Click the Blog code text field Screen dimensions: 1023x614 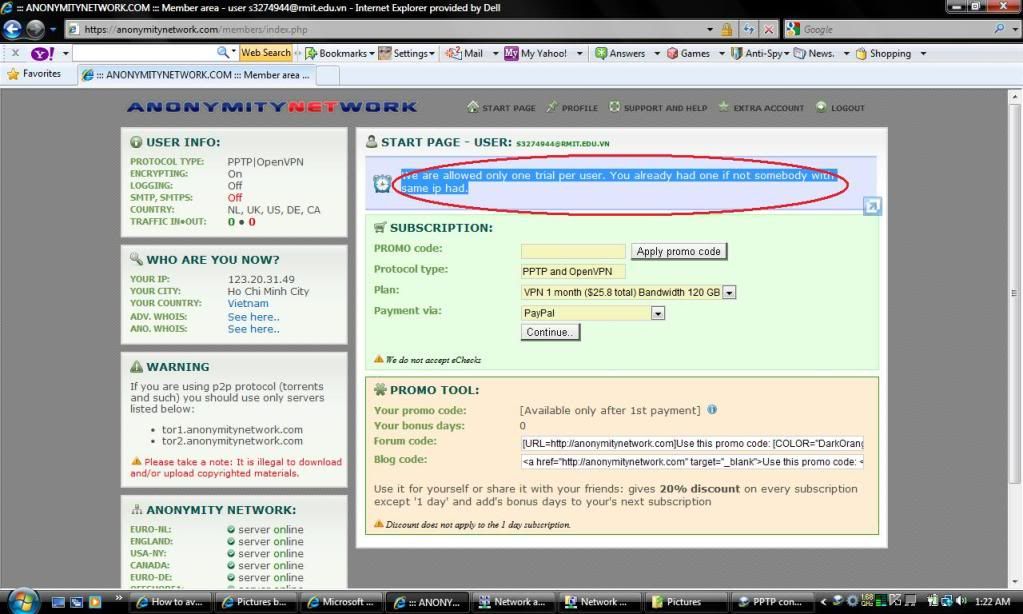(x=692, y=461)
